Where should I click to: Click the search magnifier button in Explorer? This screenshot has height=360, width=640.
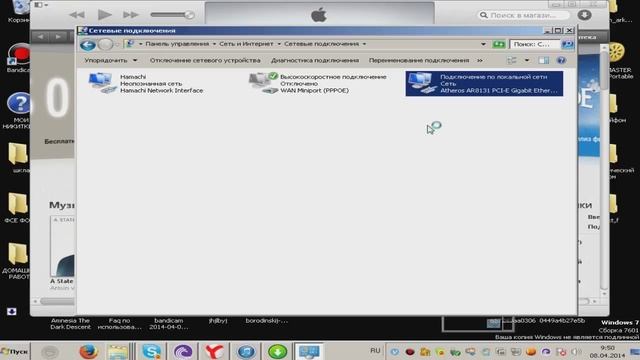click(x=567, y=44)
